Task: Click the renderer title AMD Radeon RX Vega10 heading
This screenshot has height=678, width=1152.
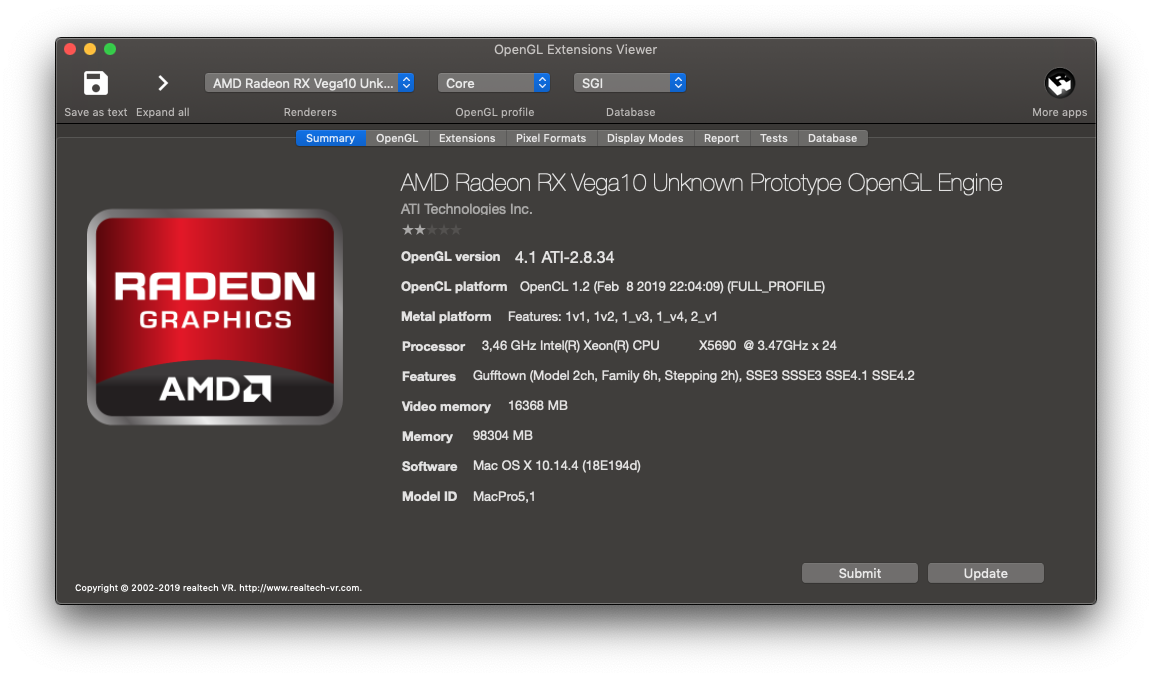Action: coord(701,183)
